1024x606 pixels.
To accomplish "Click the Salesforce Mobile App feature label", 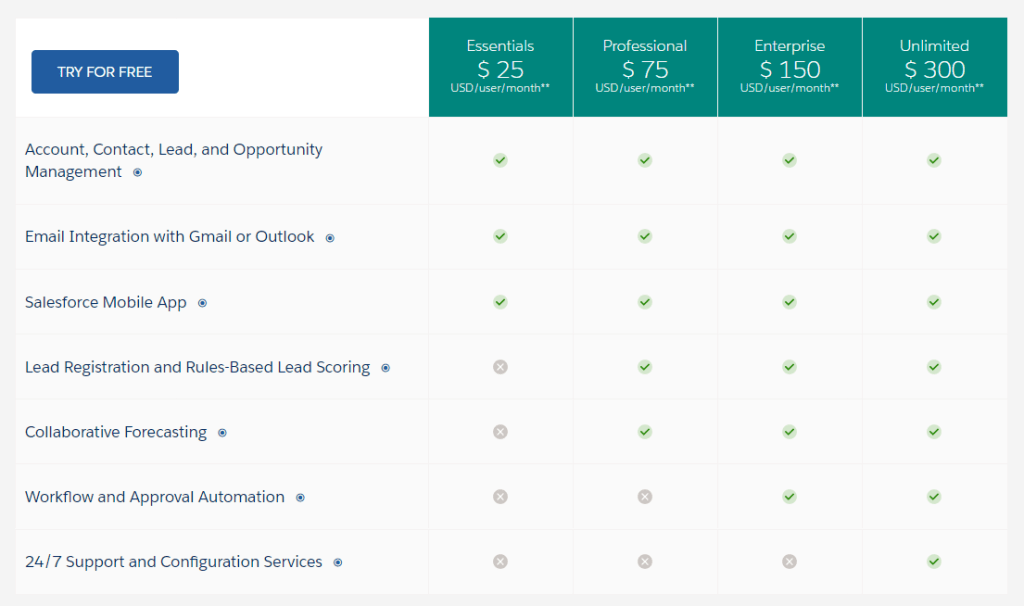I will point(105,302).
